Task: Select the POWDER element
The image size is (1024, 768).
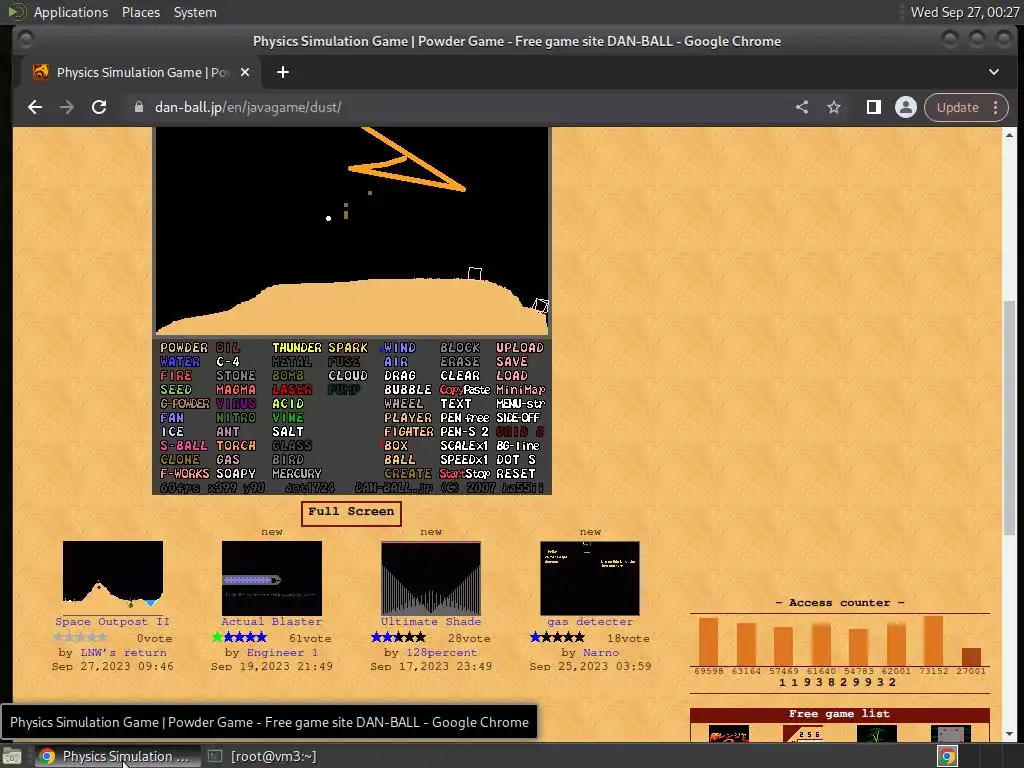Action: coord(184,348)
